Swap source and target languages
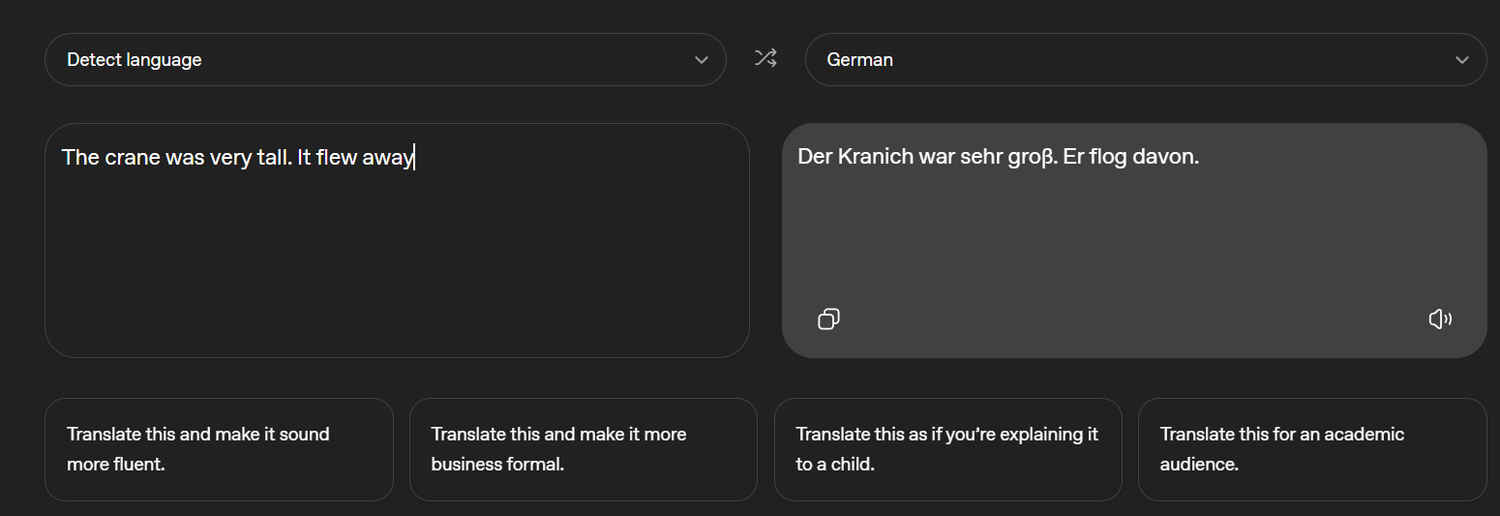The image size is (1500, 516). (x=765, y=59)
